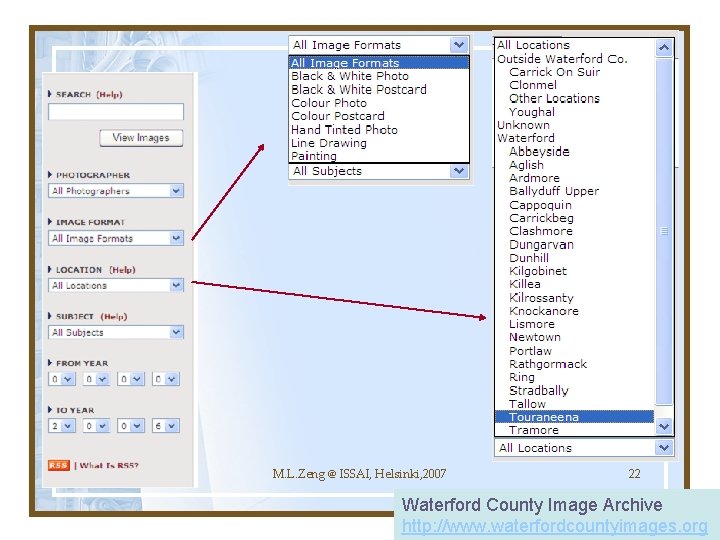Open the To Year dropdown showing 2
Viewport: 720px width, 540px height.
tap(62, 426)
